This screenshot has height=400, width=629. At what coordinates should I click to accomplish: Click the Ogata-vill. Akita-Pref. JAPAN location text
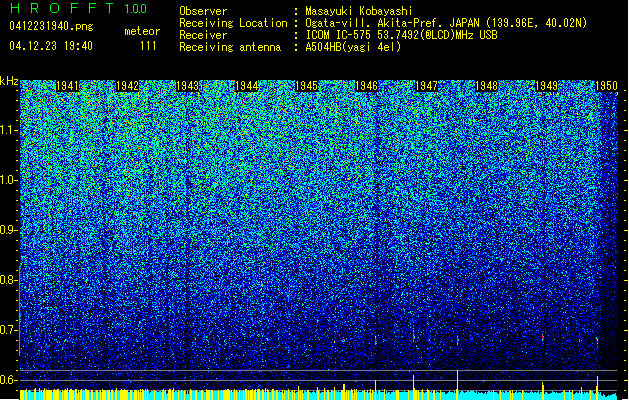point(446,23)
